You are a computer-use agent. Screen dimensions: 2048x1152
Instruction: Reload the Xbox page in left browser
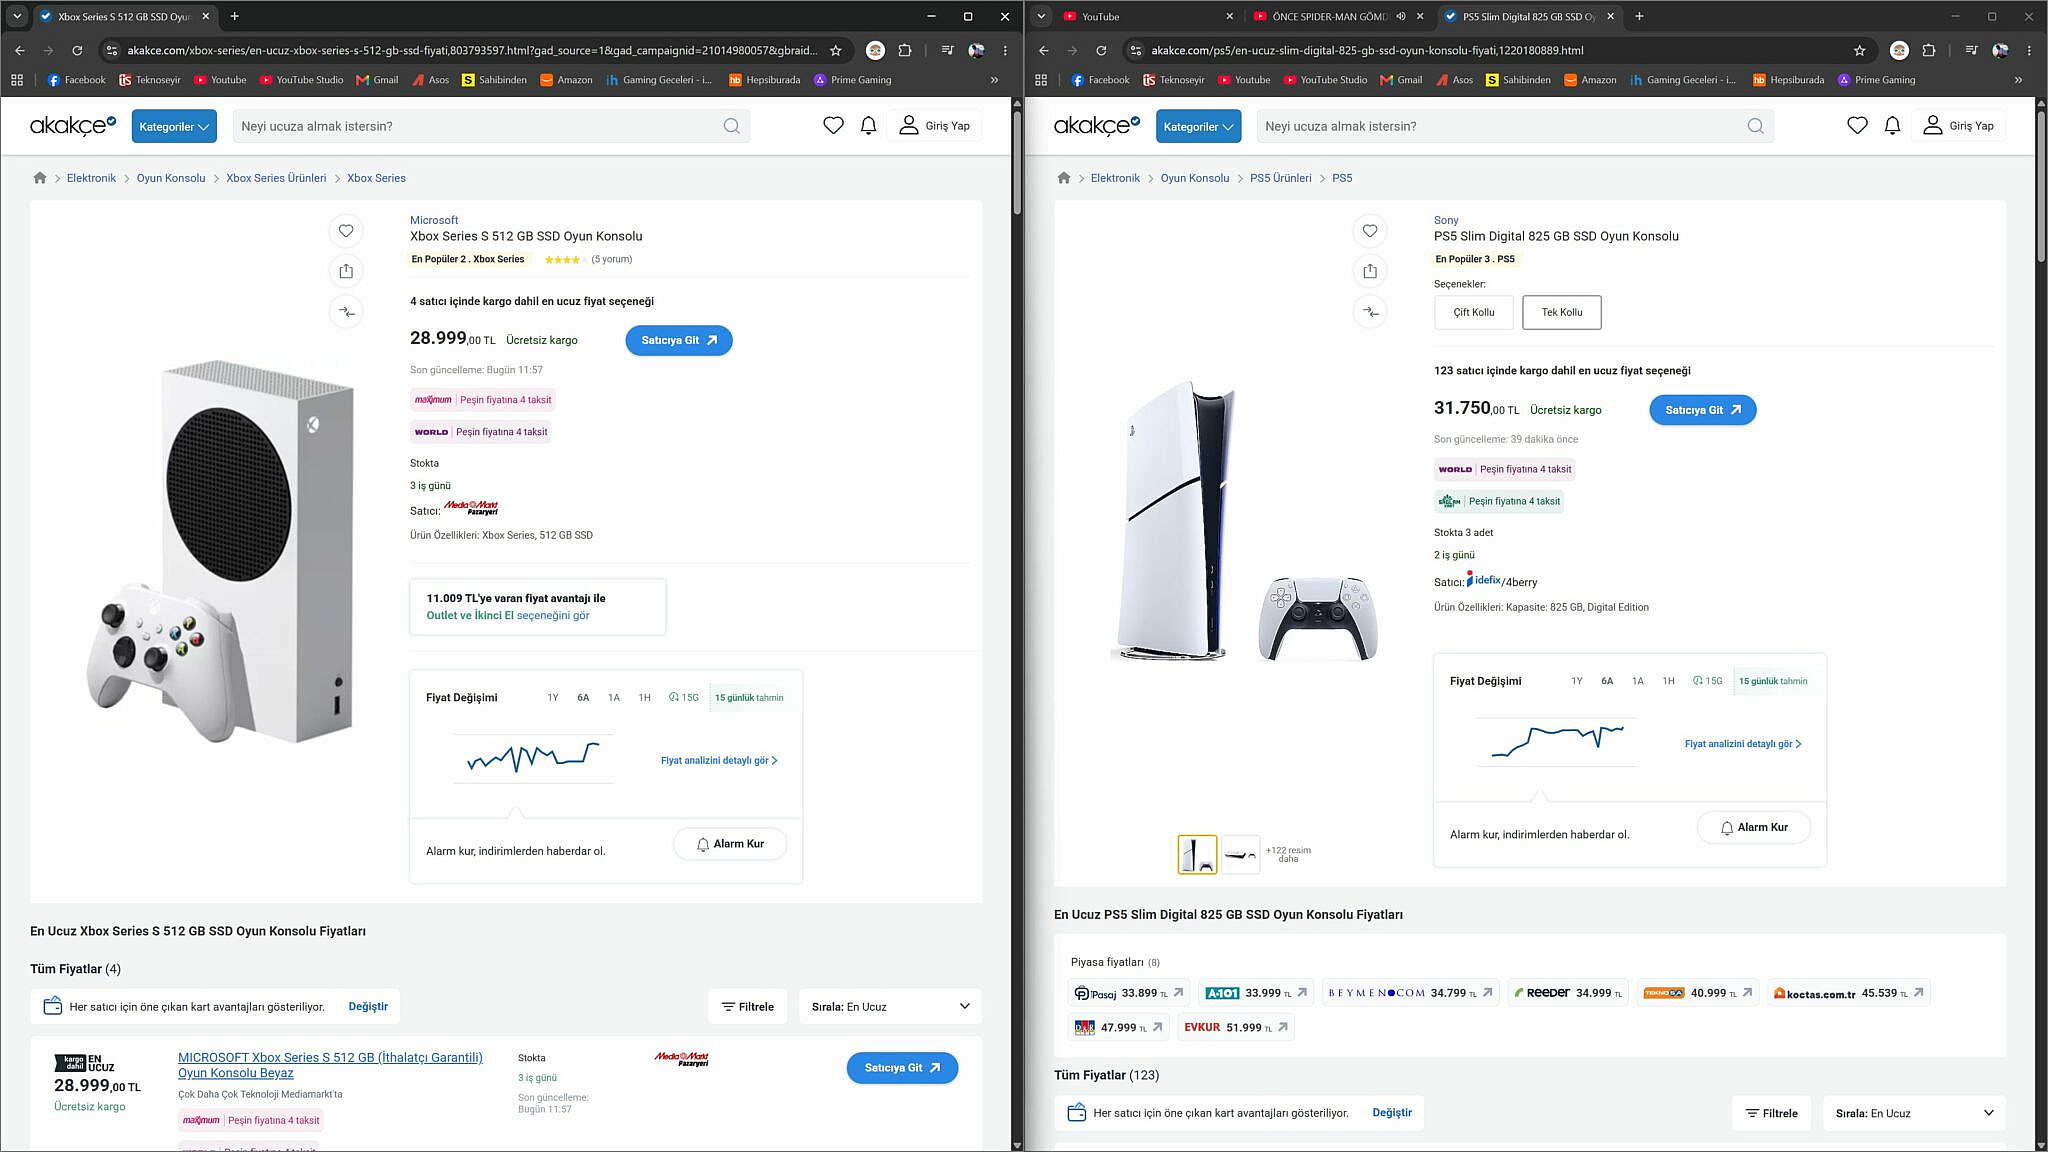77,50
